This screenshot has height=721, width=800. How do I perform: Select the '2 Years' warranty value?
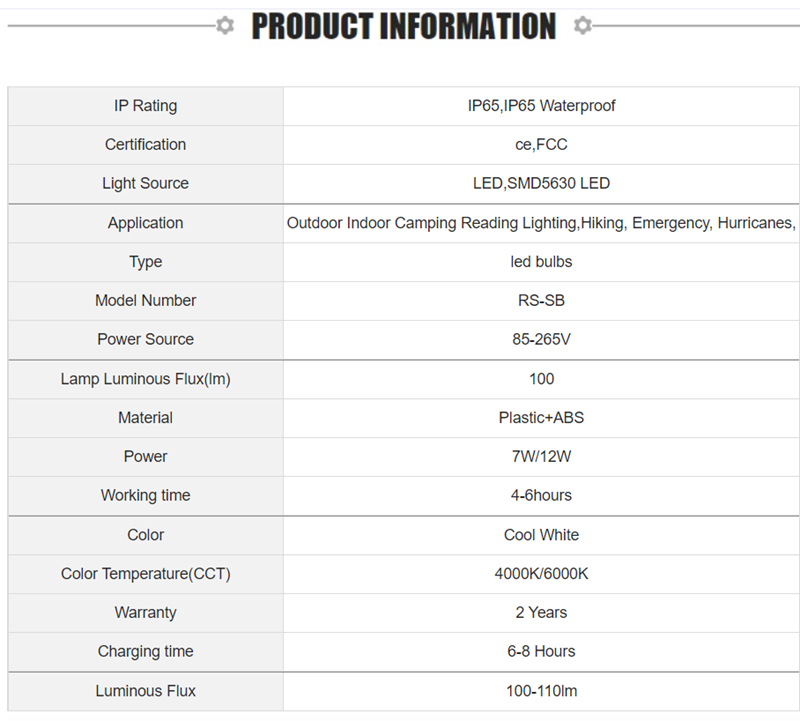pos(541,613)
